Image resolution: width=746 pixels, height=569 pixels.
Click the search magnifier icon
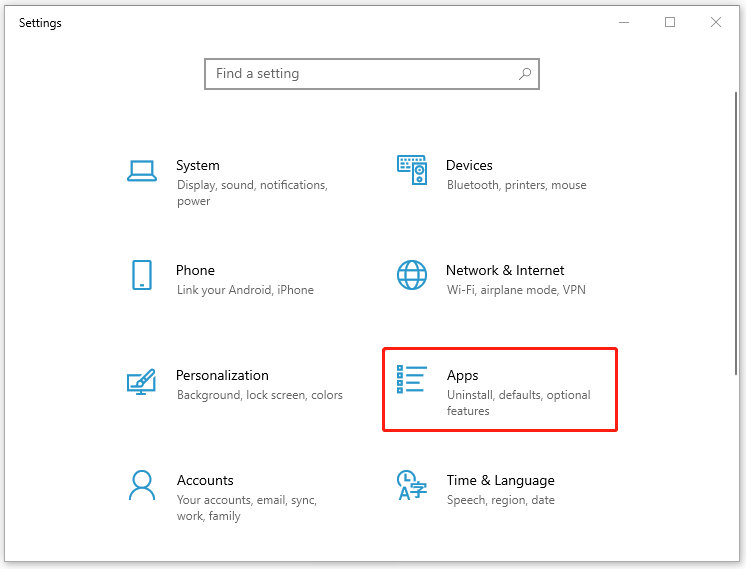525,74
